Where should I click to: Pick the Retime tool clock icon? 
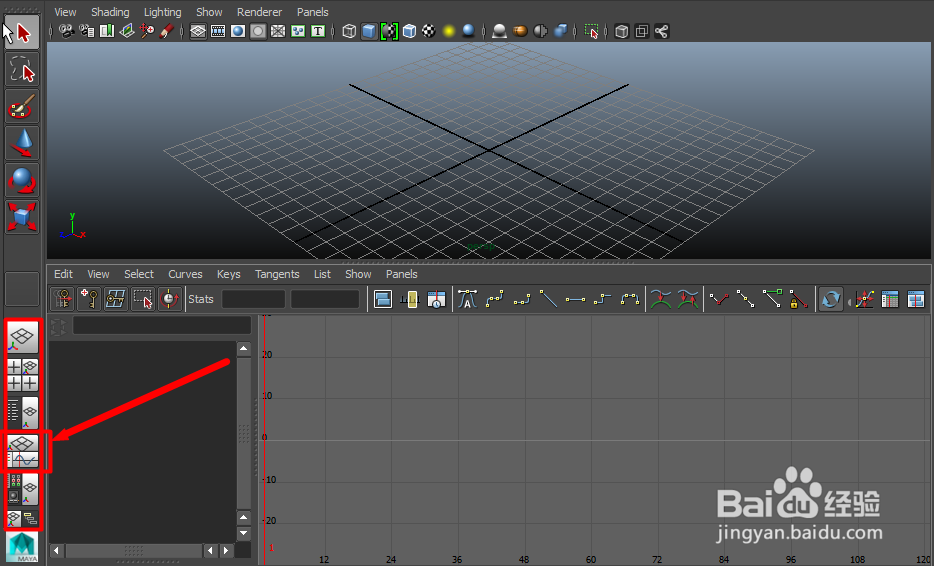pyautogui.click(x=170, y=298)
